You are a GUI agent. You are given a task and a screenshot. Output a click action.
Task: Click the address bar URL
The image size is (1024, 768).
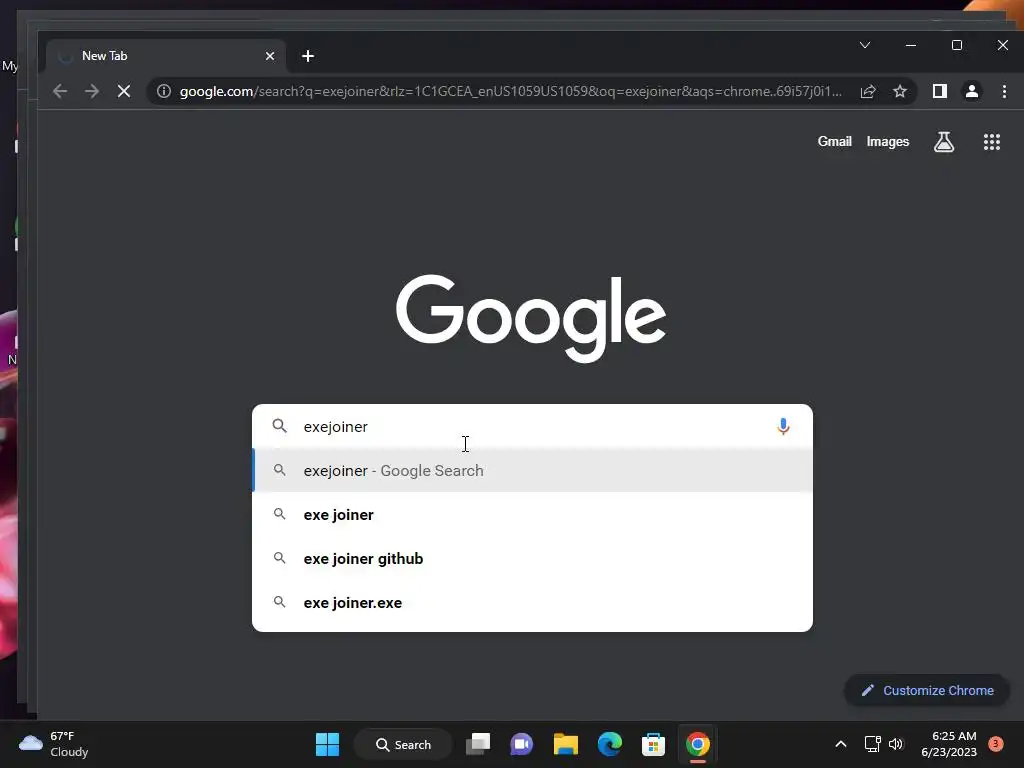(511, 91)
